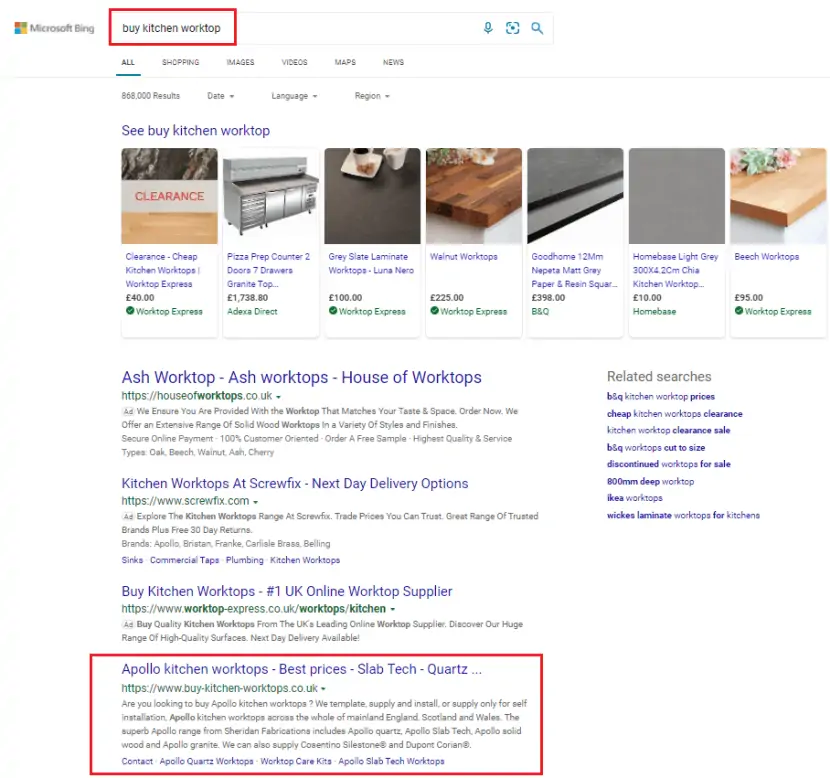
Task: Open 'Apollo kitchen worktops - Best prices' result
Action: (302, 670)
